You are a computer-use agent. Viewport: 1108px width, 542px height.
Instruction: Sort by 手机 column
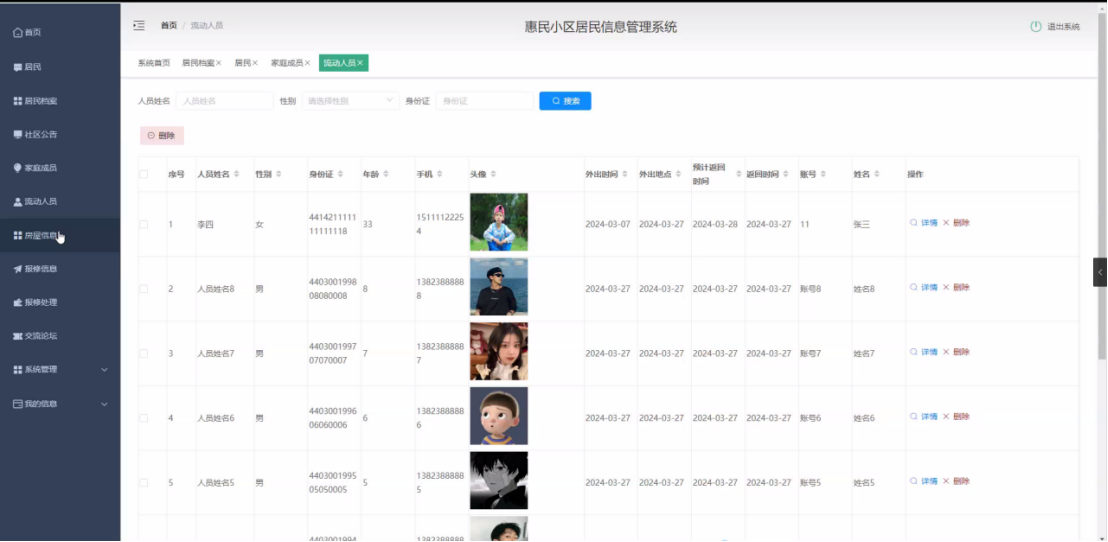[439, 174]
